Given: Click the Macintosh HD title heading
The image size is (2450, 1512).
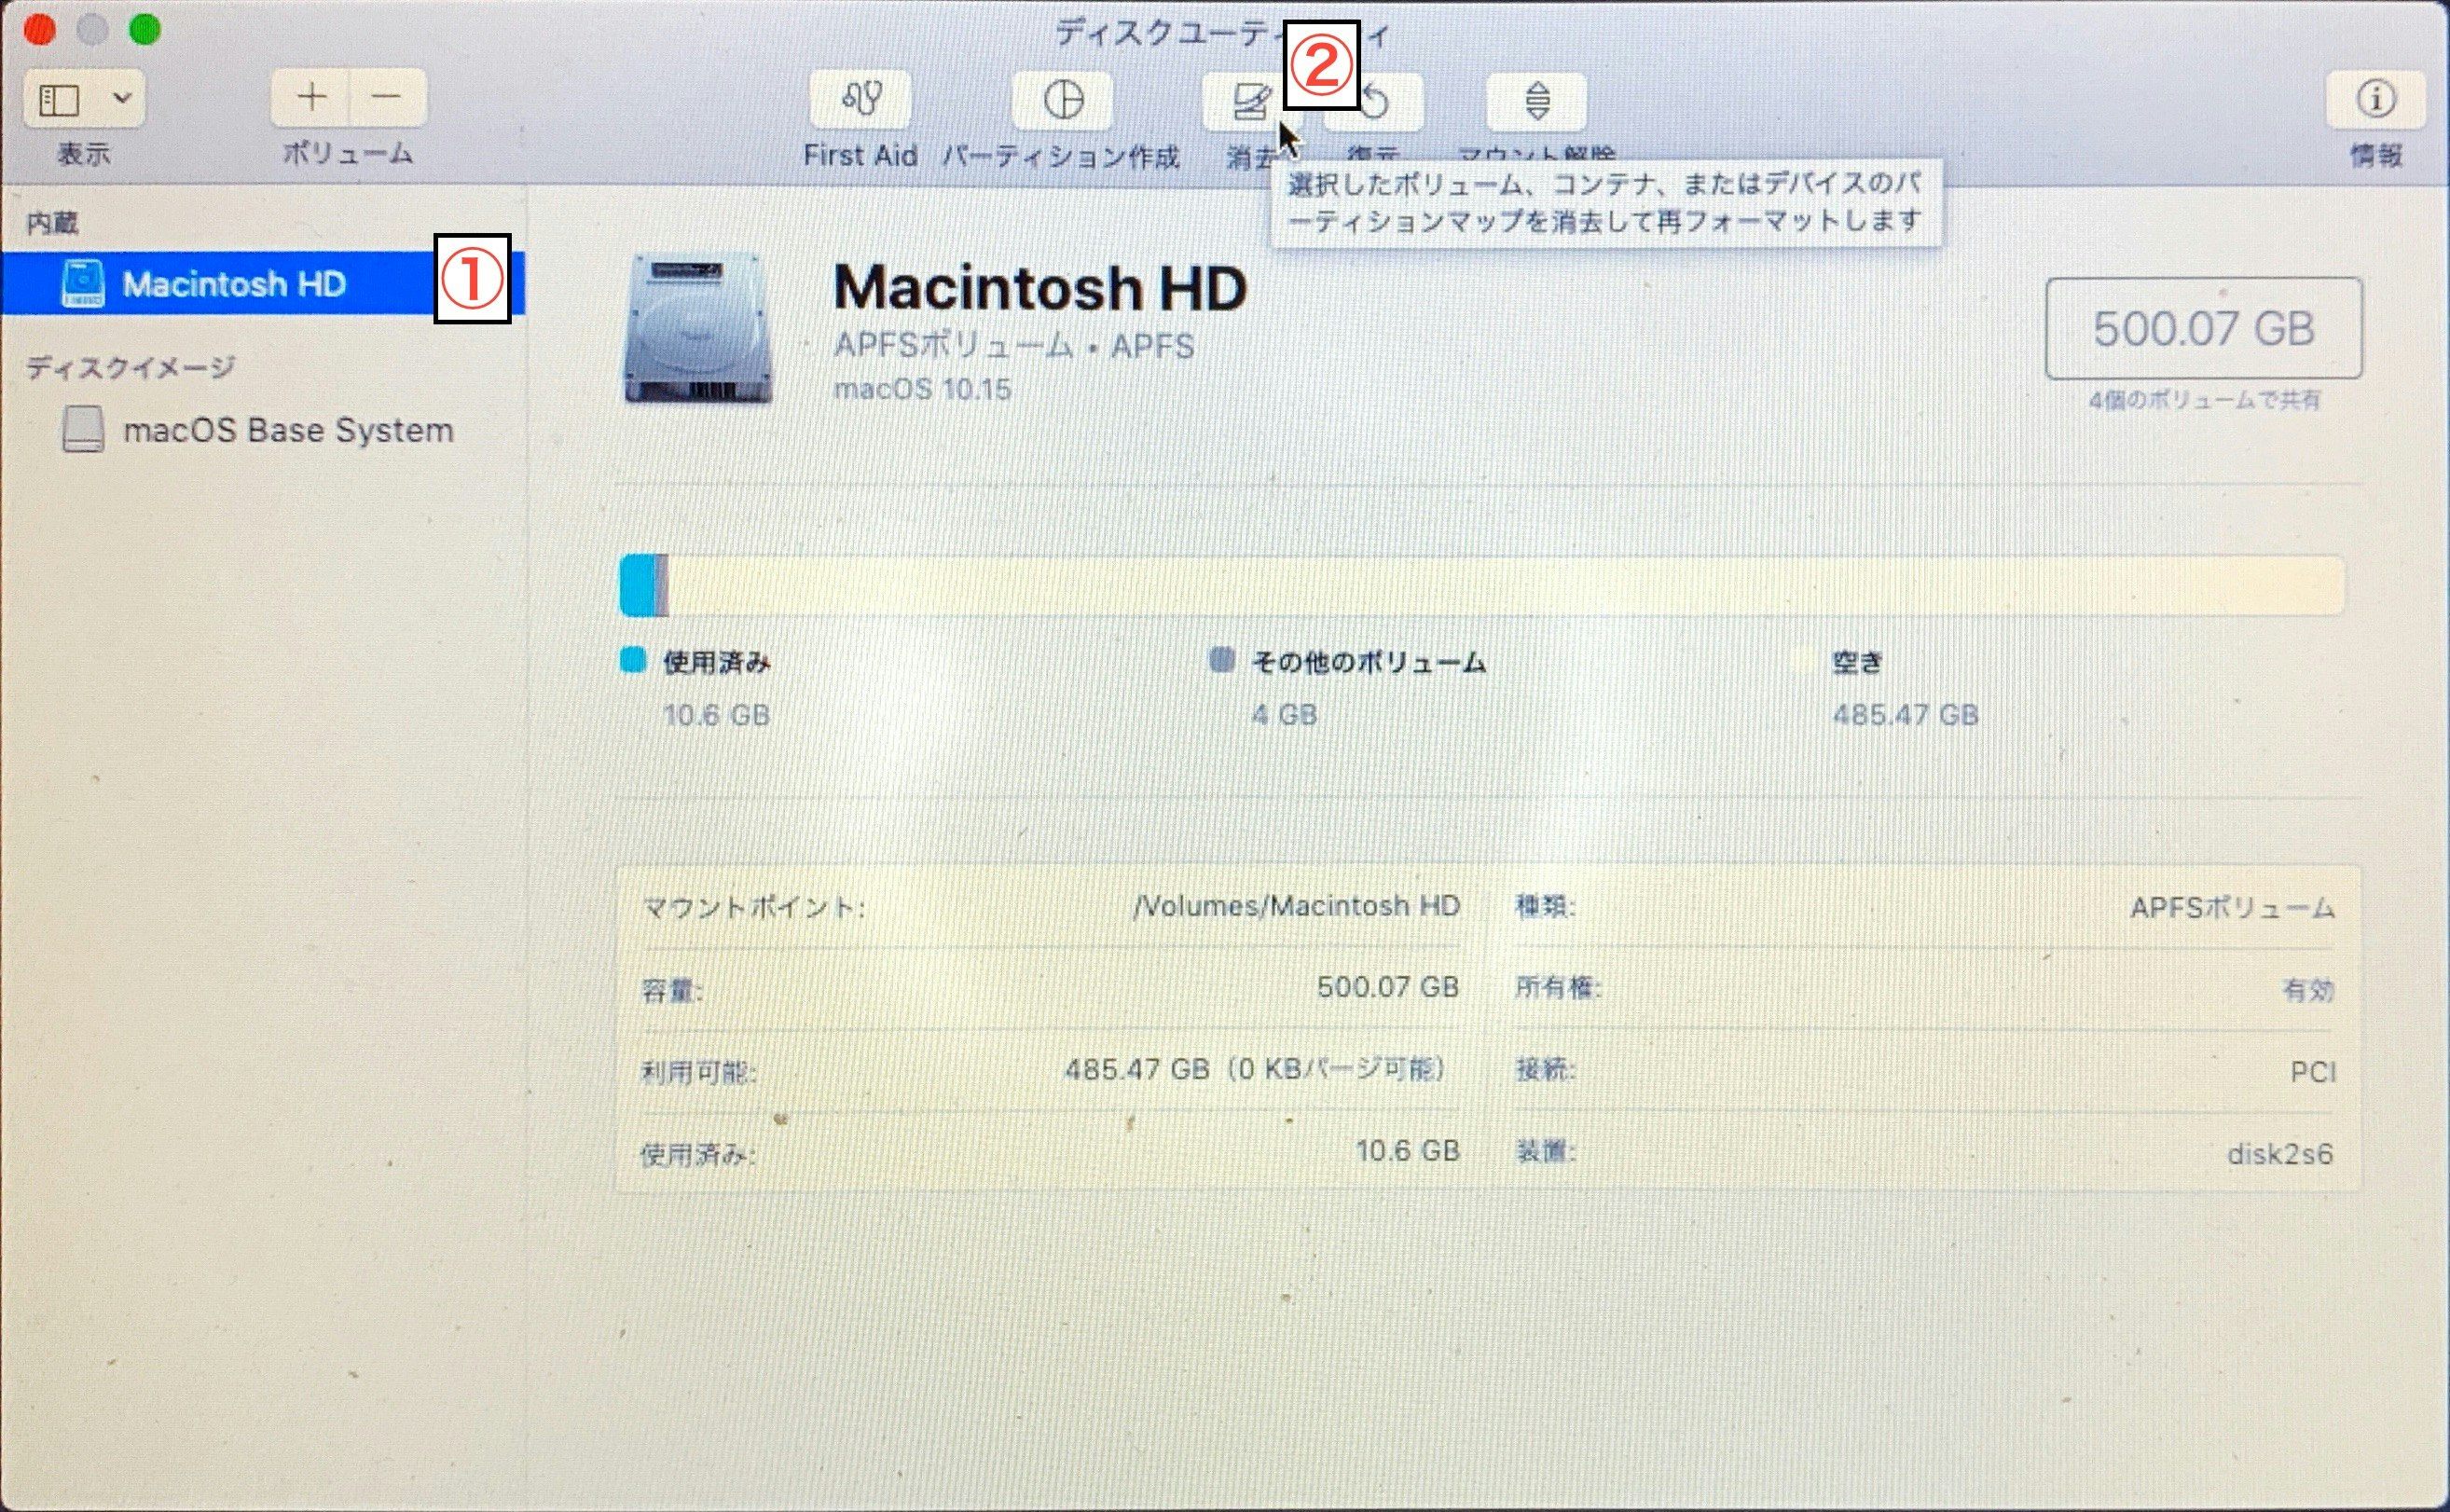Looking at the screenshot, I should coord(1040,288).
